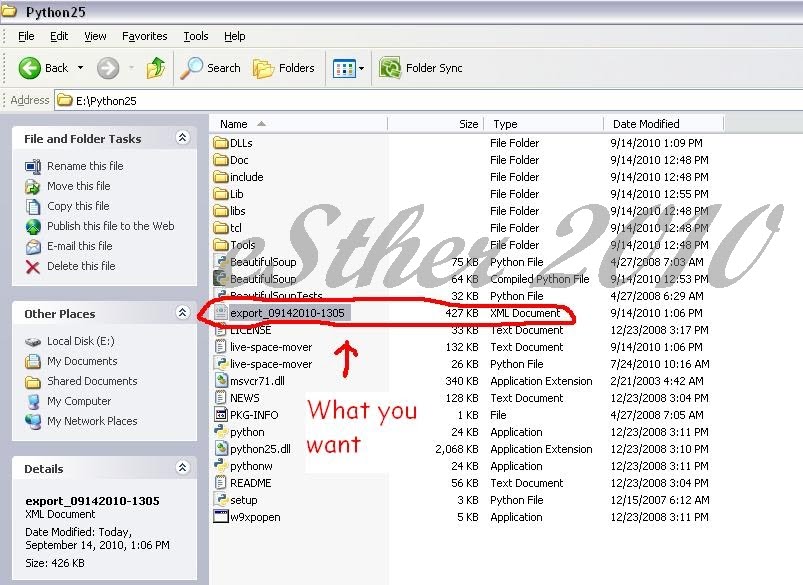Select the README text document name
This screenshot has height=585, width=803.
[x=250, y=483]
